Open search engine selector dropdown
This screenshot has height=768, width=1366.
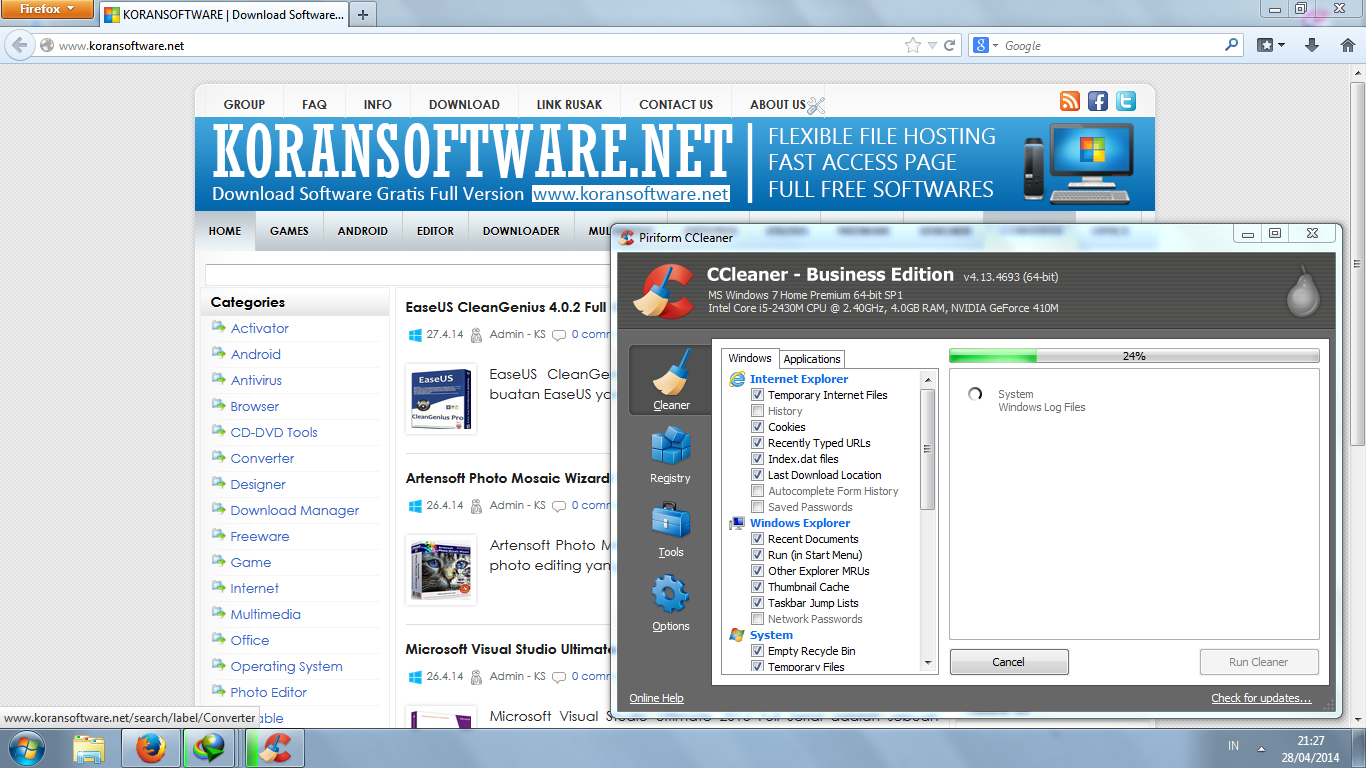(x=986, y=45)
